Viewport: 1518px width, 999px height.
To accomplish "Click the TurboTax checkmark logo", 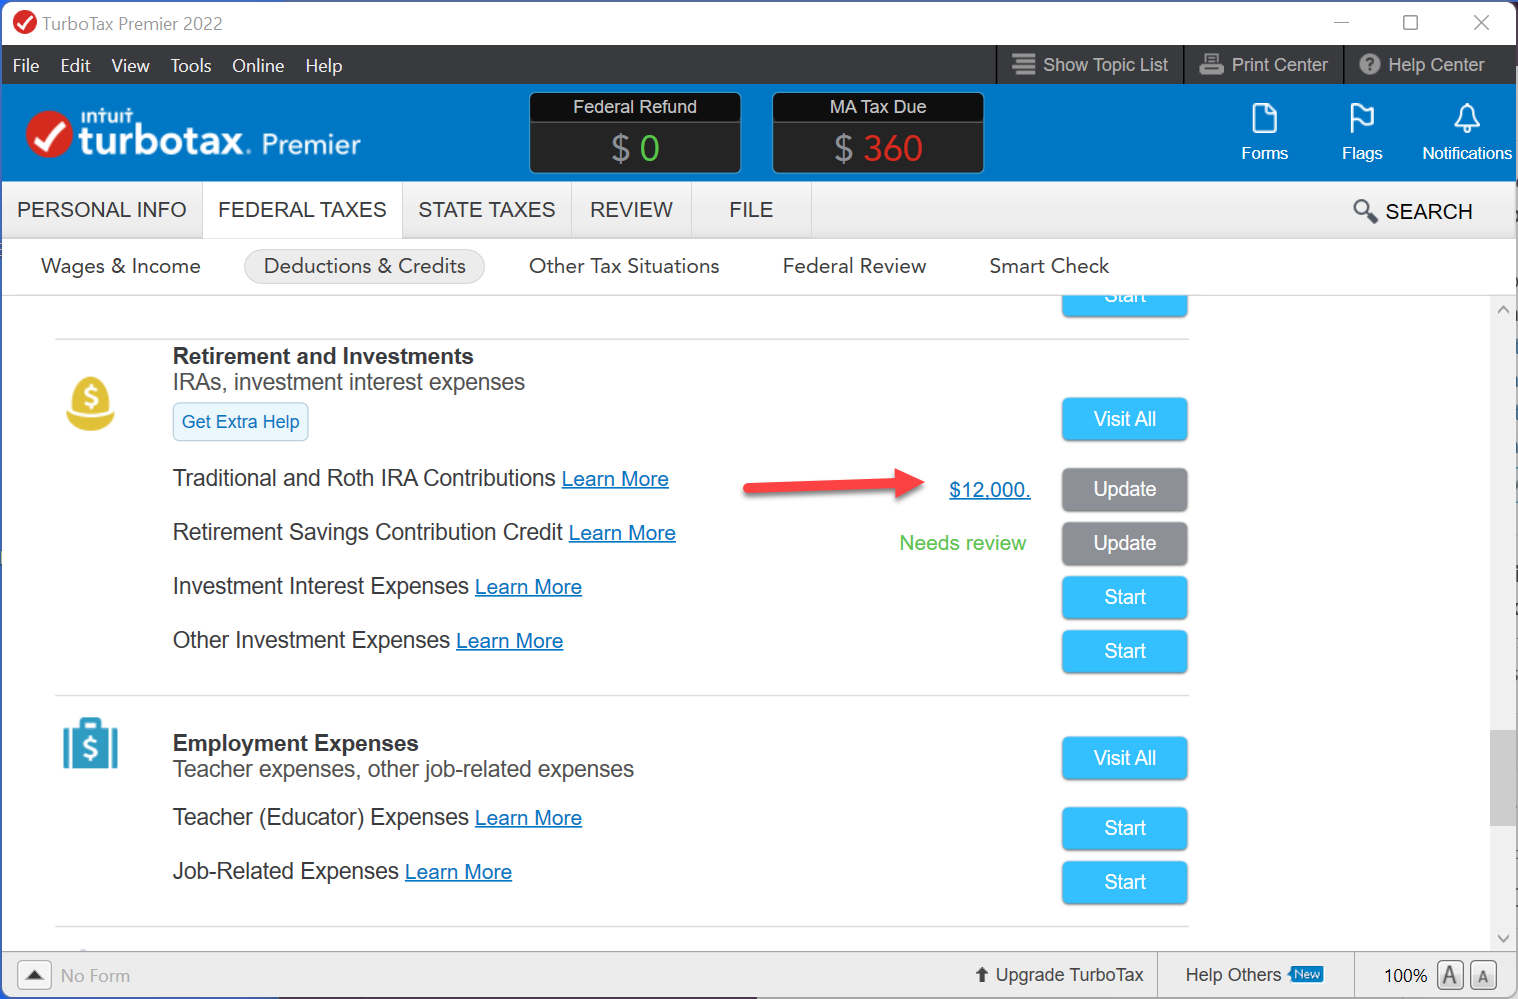I will click(49, 135).
